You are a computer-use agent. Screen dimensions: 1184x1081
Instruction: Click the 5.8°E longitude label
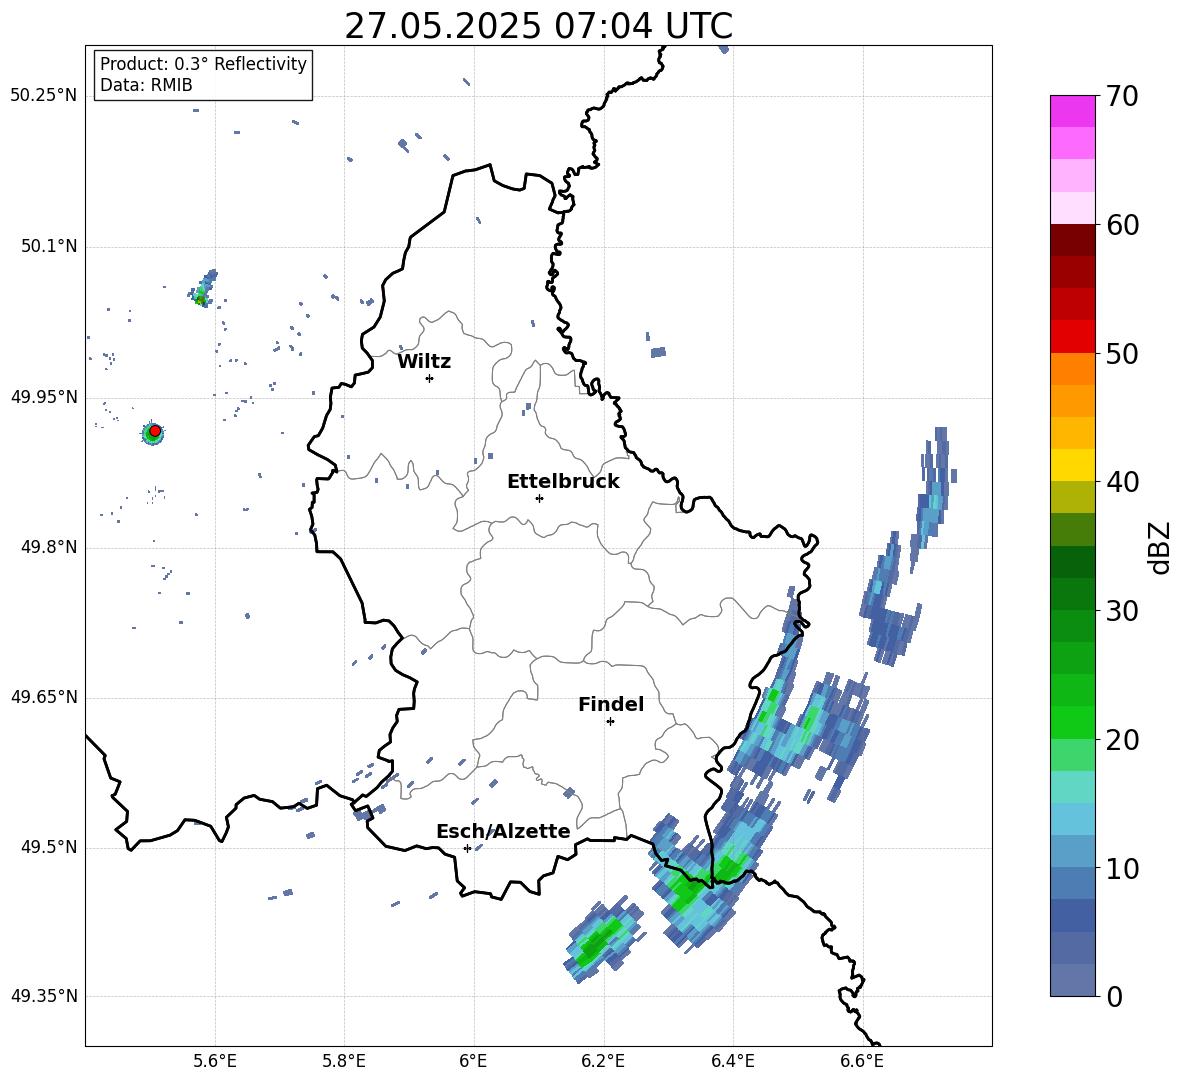[x=344, y=1061]
